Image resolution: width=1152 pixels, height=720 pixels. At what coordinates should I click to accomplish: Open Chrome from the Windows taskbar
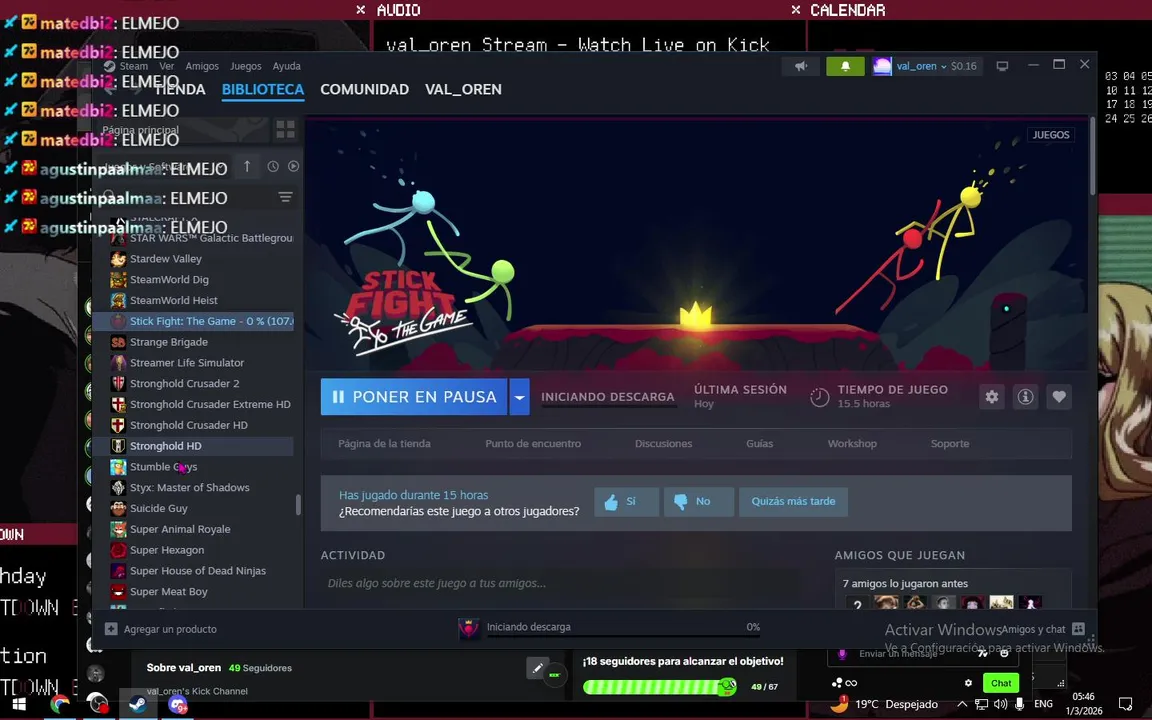click(60, 704)
